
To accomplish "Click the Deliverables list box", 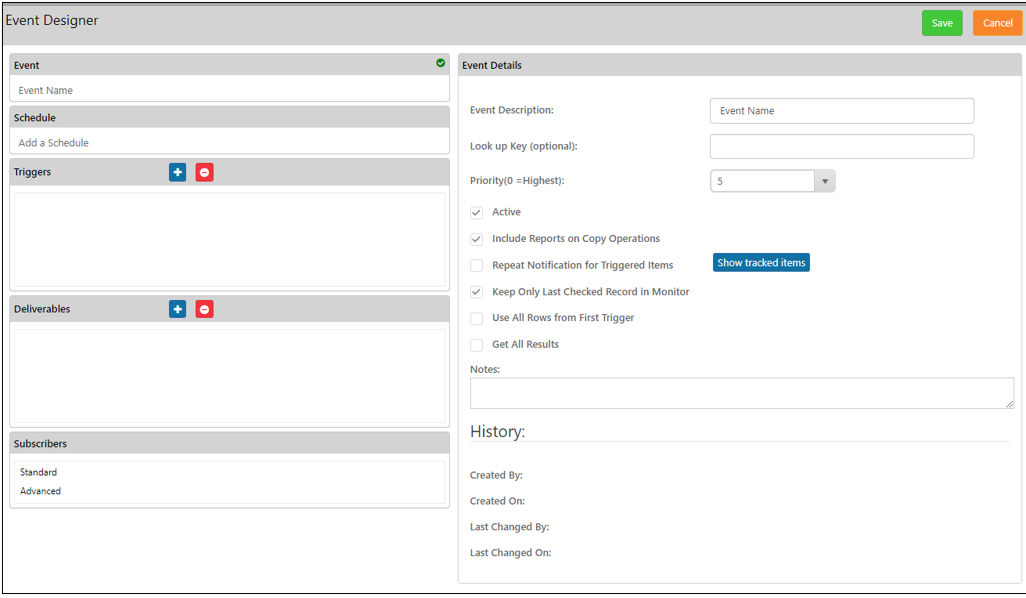I will pyautogui.click(x=229, y=376).
